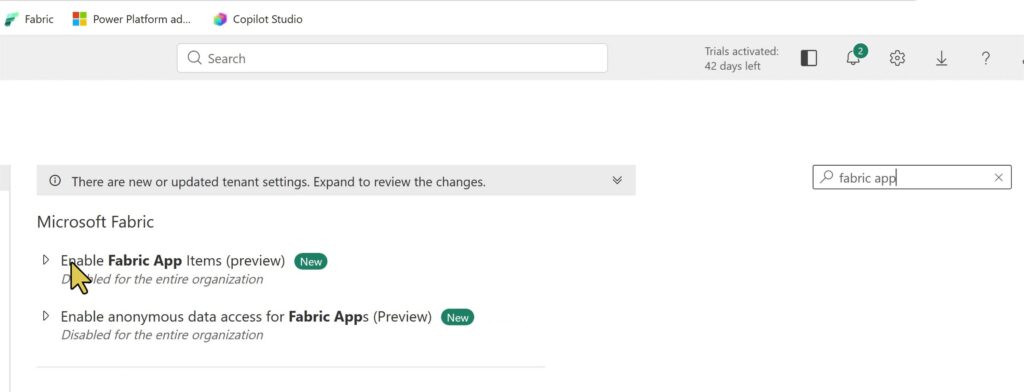Expand Enable Fabric App Items setting
This screenshot has width=1024, height=392.
click(46, 260)
